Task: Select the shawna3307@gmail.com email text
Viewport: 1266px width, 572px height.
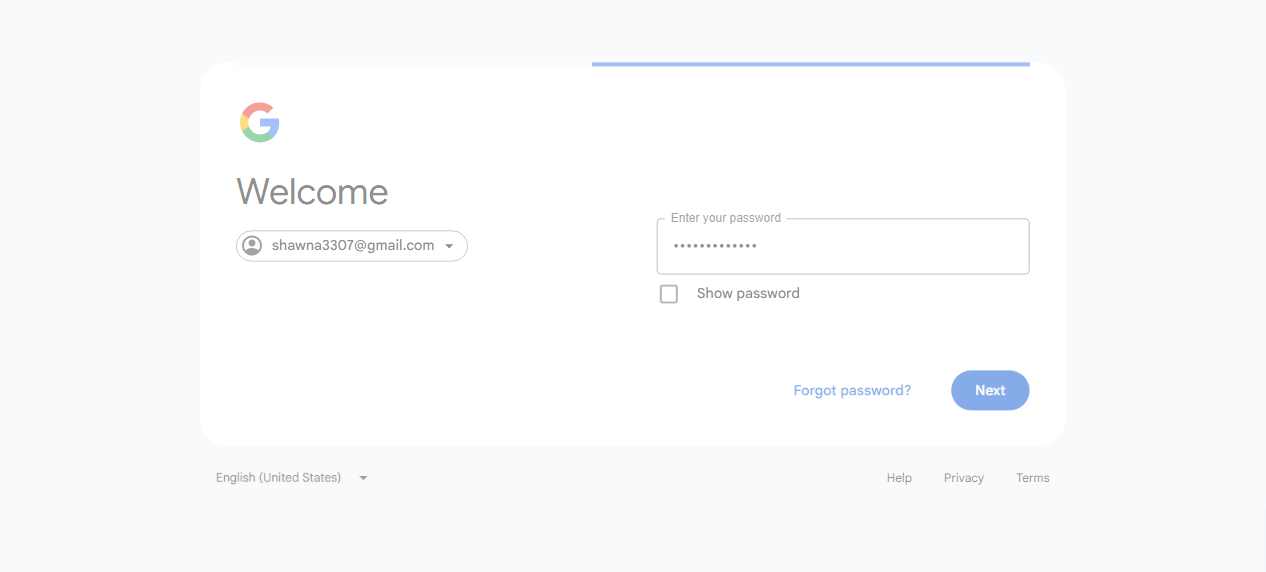Action: click(352, 246)
